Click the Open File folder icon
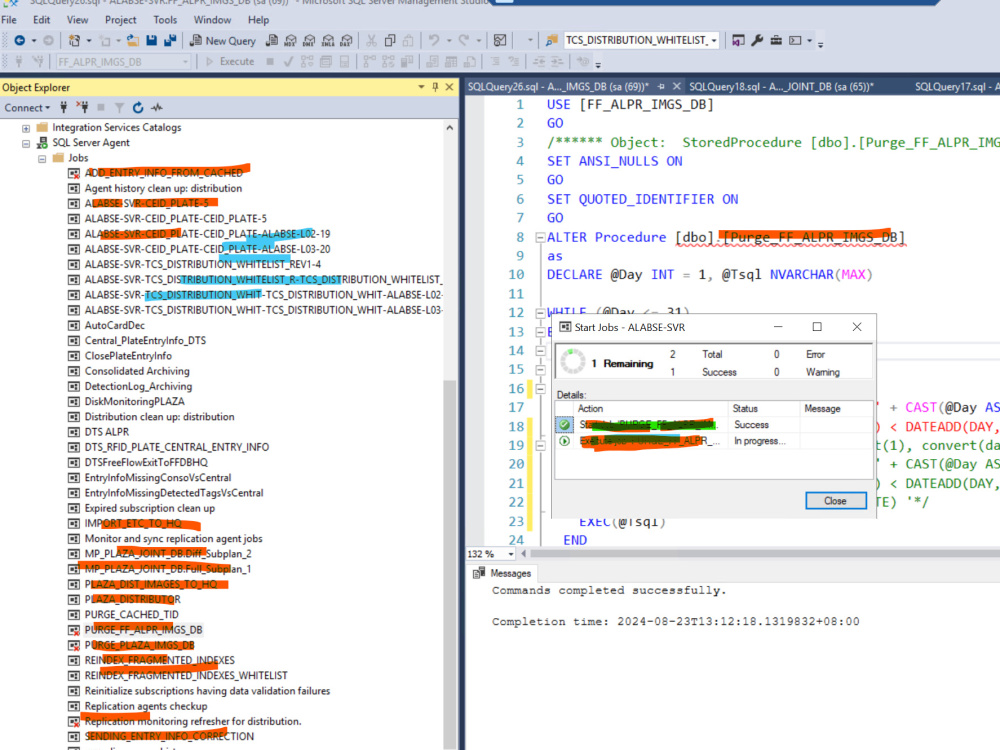 [x=133, y=41]
